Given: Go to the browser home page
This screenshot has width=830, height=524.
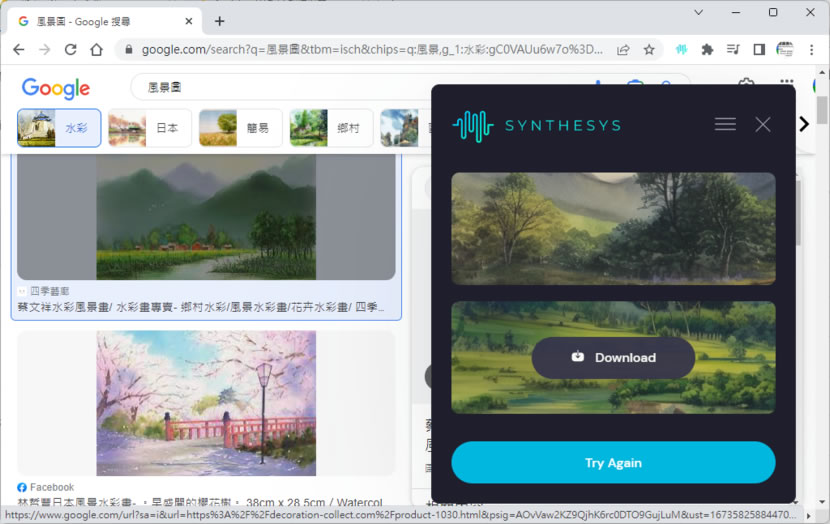Looking at the screenshot, I should 96,49.
